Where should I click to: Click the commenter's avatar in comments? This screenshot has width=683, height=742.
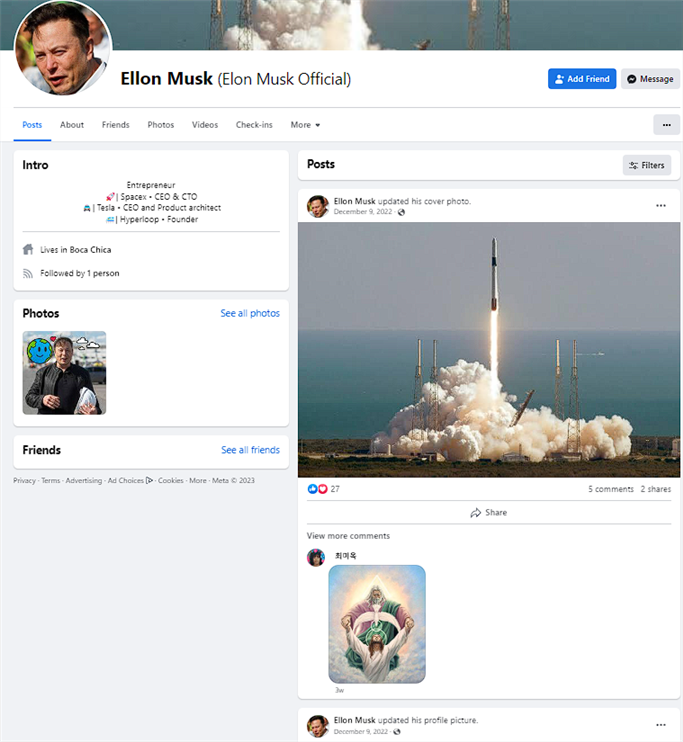pyautogui.click(x=316, y=557)
